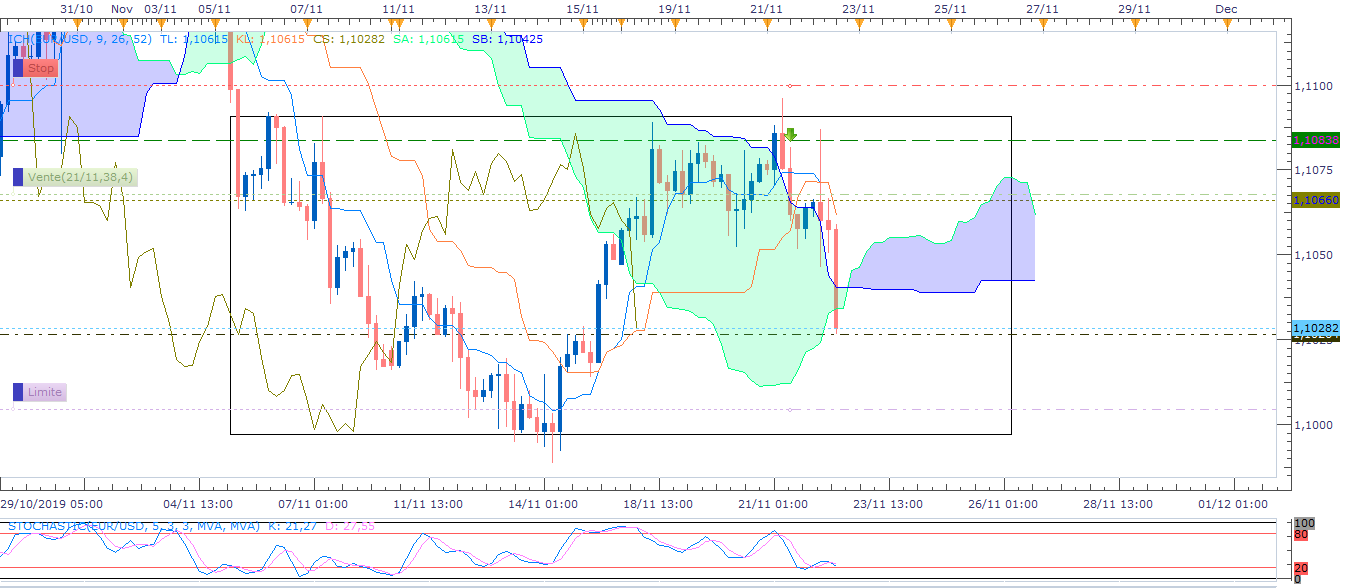Screen dimensions: 1349x588
Task: Select the STOCHASTIC(EUR/USD, 5, 3, 3, MVA, MVA) label
Action: tap(134, 525)
